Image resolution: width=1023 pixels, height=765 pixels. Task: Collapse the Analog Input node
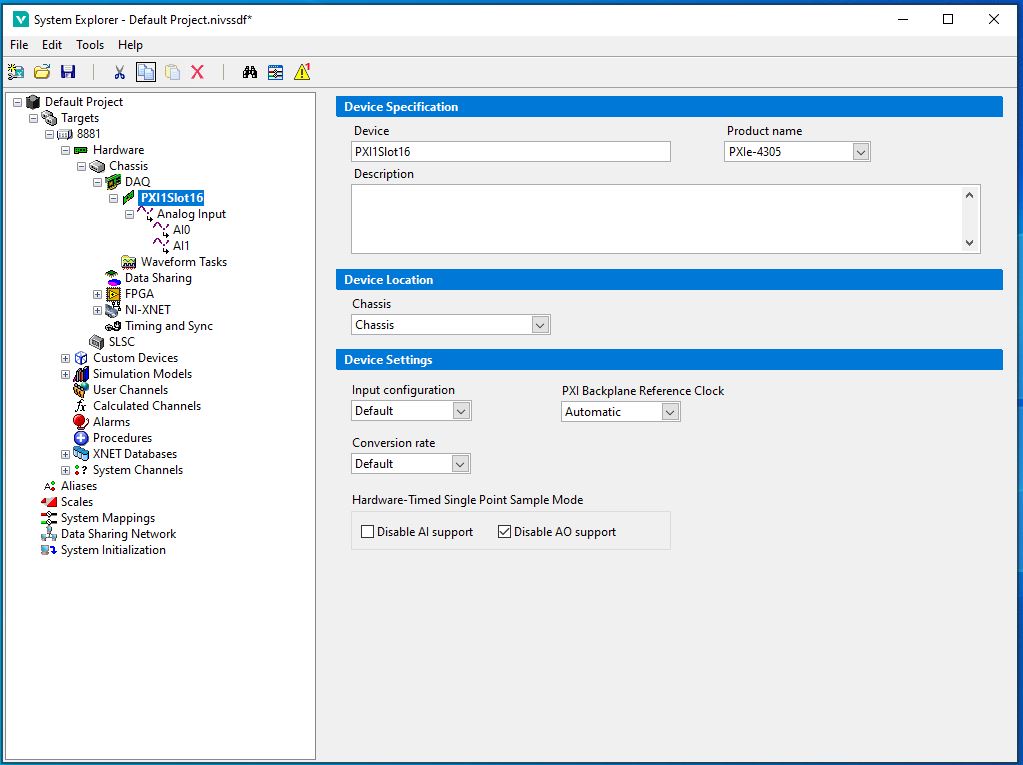click(x=129, y=214)
